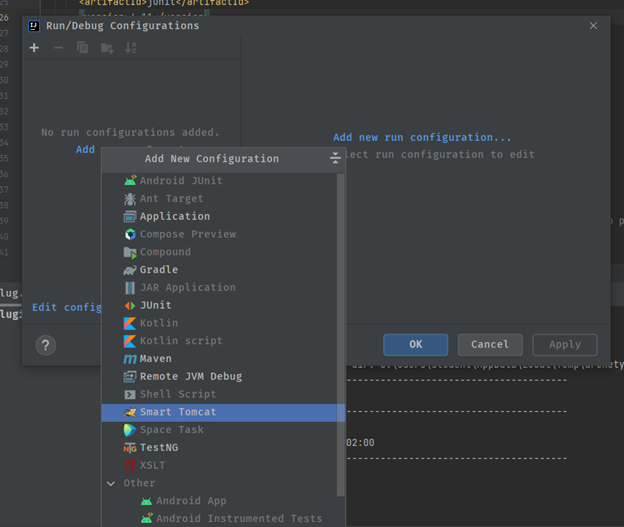Click the XSLT icon
This screenshot has width=624, height=527.
click(130, 466)
